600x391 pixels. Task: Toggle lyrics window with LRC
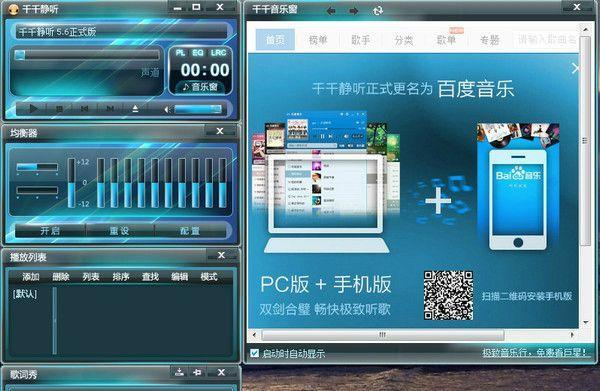coord(218,53)
